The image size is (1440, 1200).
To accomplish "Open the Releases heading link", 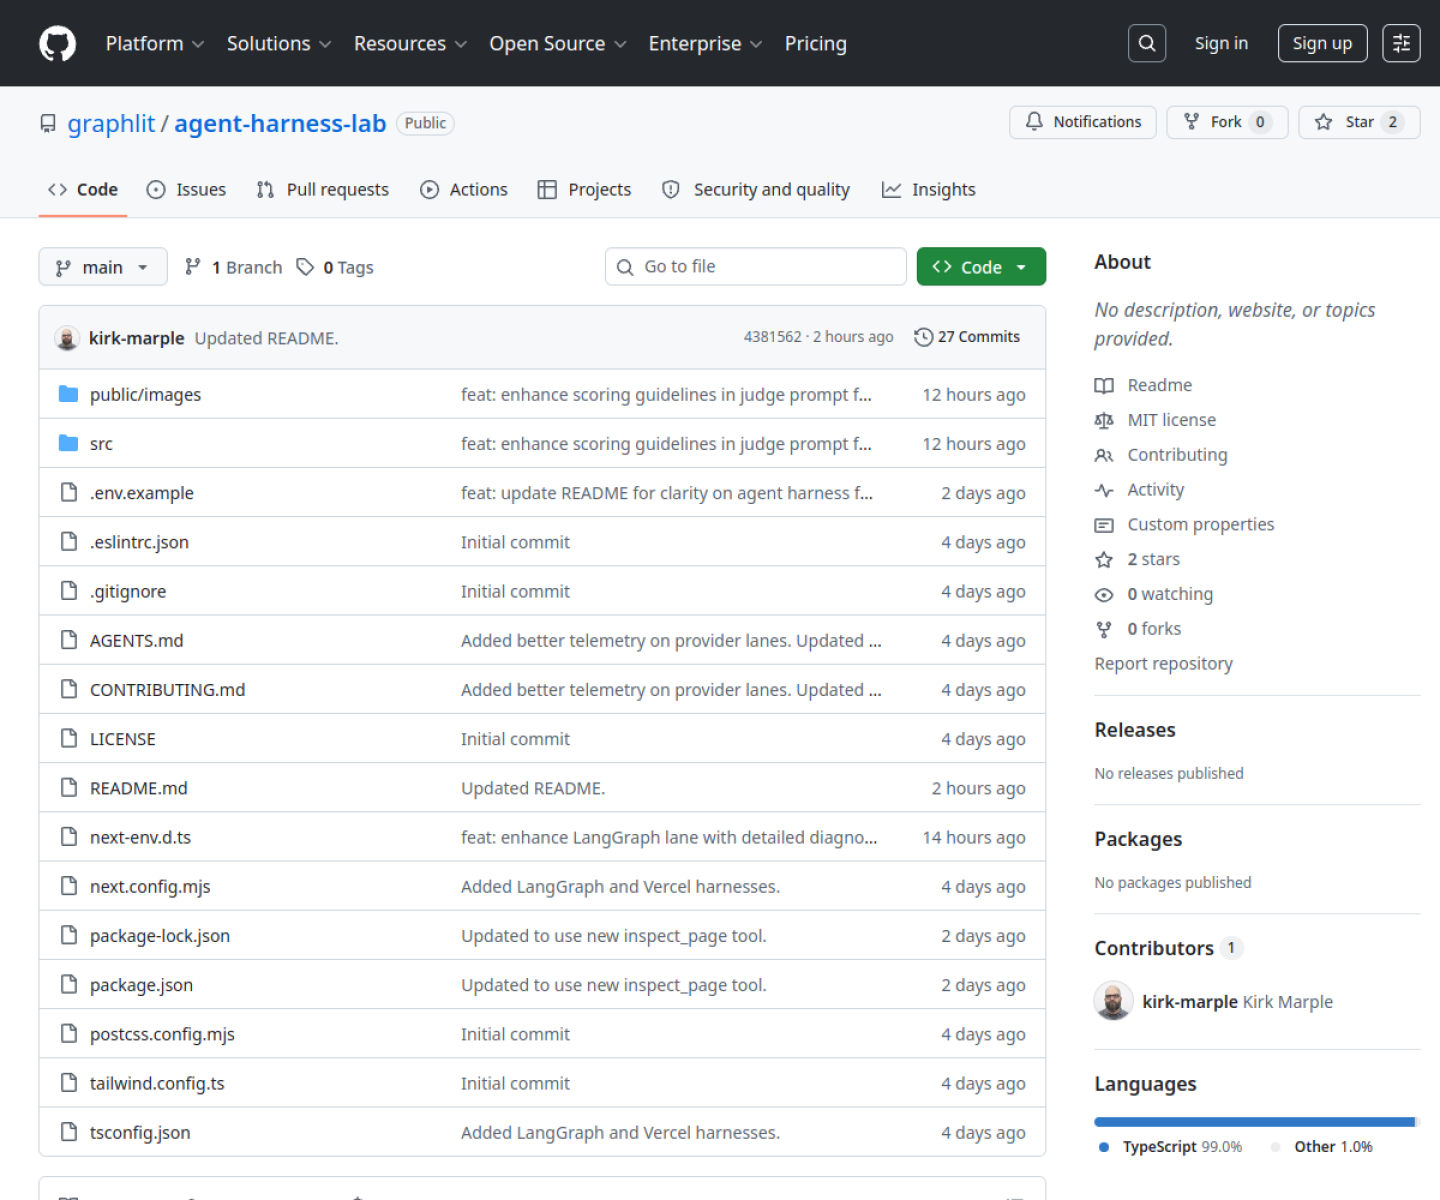I will (1135, 730).
